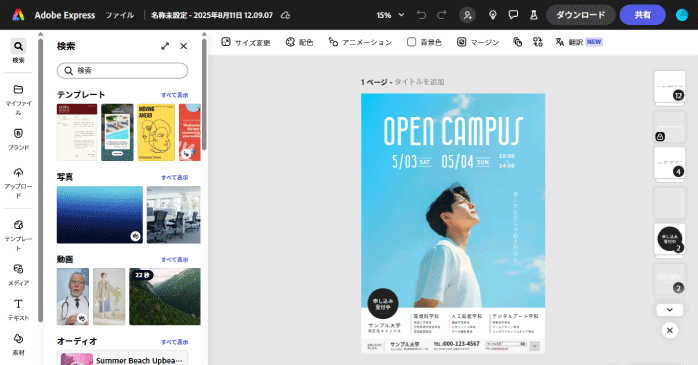Screen dimensions: 698x365
Task: Select the 申し込み受付中 layer thumbnail
Action: 670,239
